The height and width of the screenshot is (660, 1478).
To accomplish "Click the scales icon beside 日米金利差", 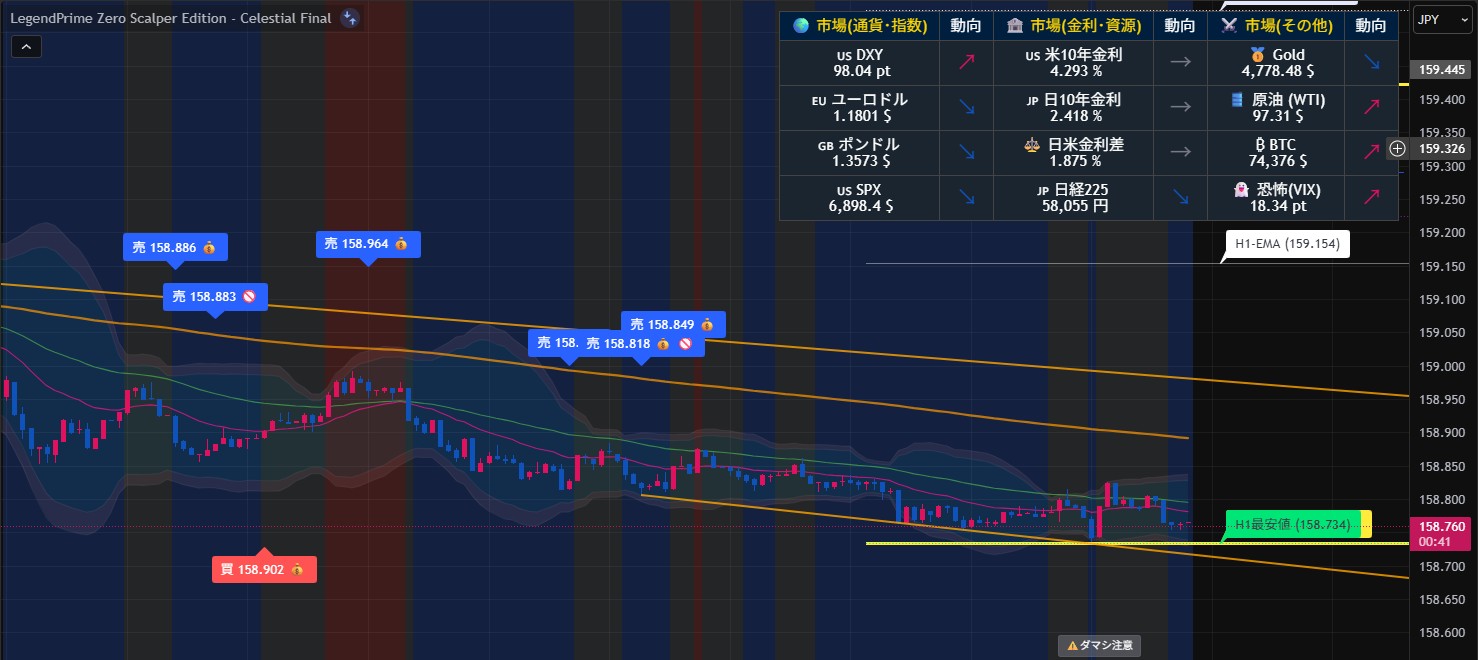I will pyautogui.click(x=1032, y=145).
